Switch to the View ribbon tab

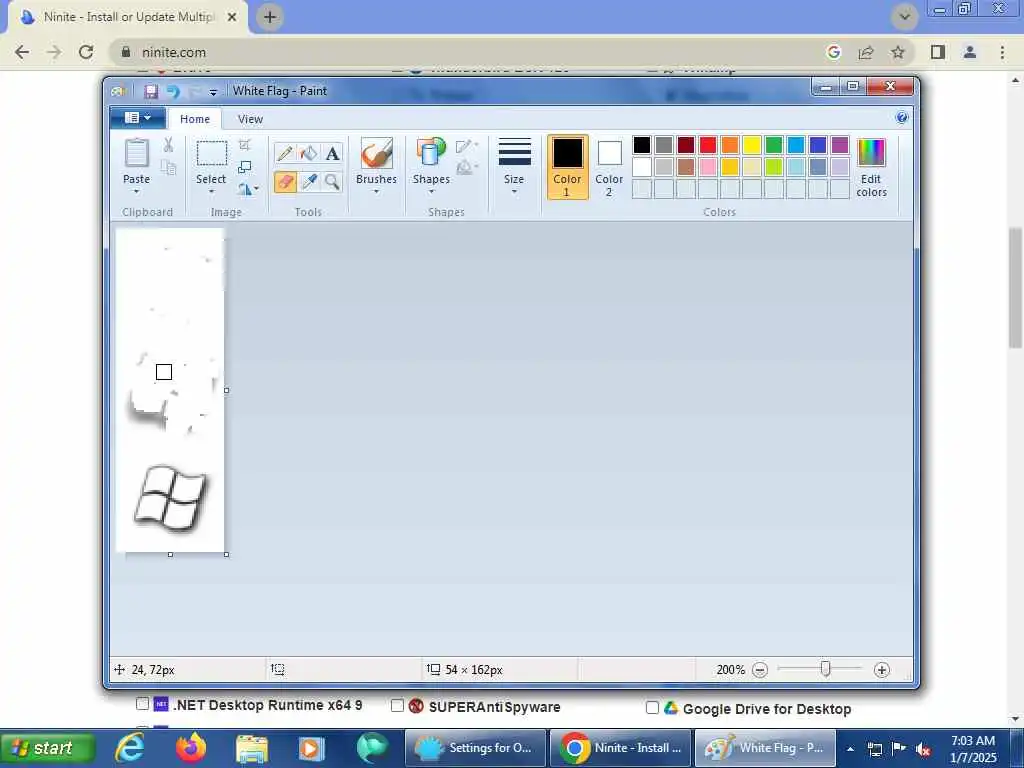click(250, 119)
